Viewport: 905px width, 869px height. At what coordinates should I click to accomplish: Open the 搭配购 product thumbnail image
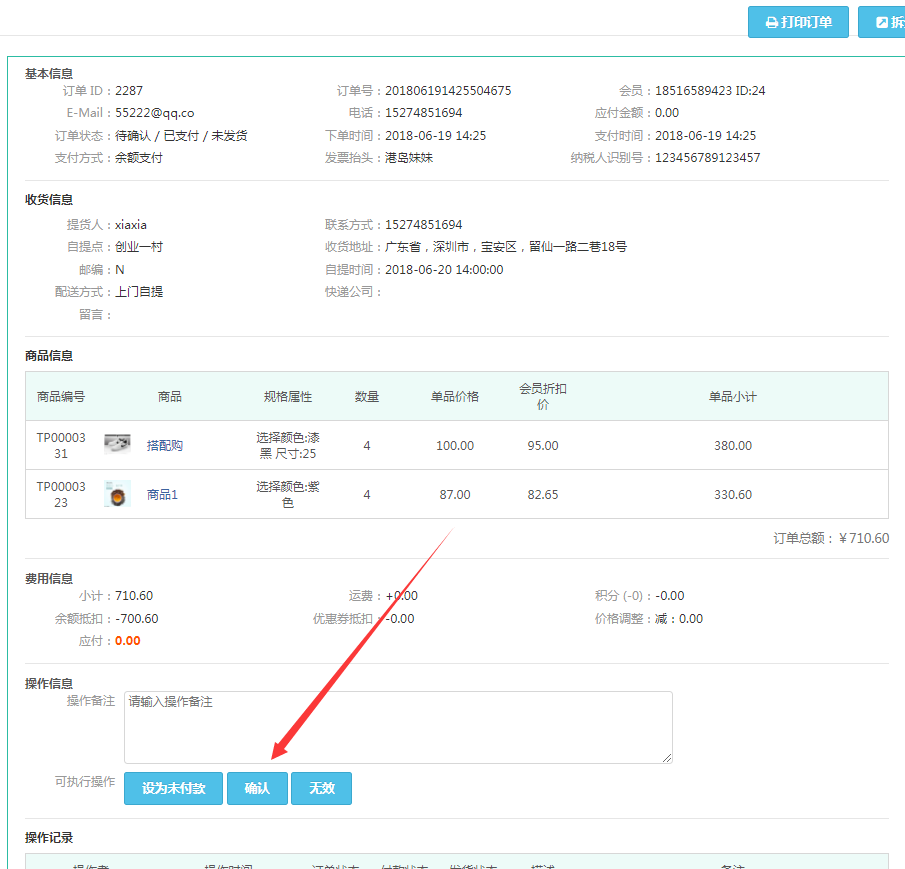click(117, 445)
